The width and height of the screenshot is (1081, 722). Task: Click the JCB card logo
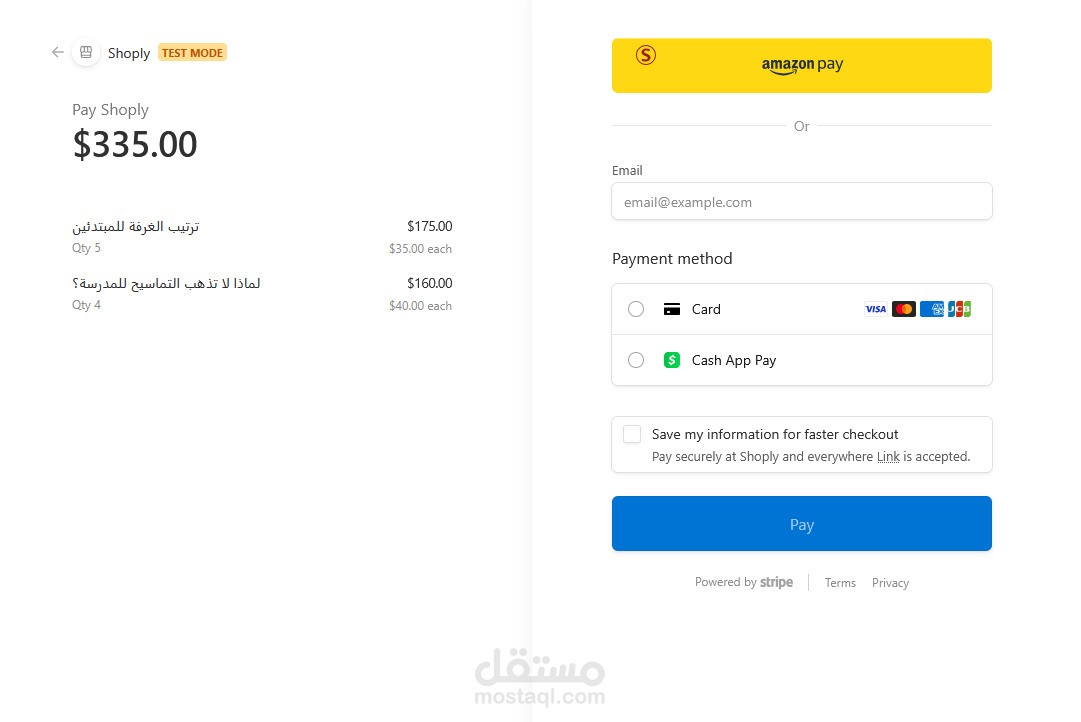pos(960,309)
